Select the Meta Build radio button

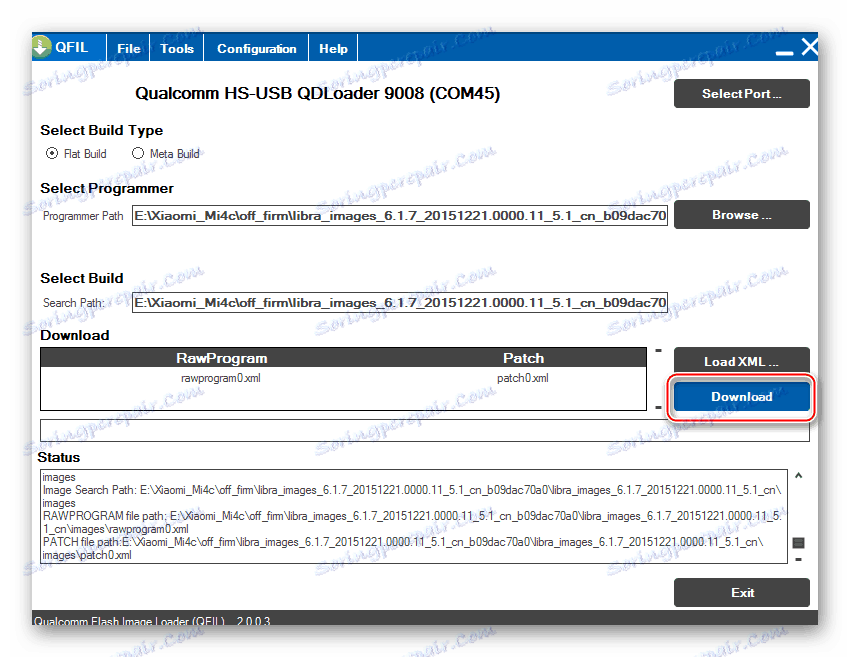point(138,153)
